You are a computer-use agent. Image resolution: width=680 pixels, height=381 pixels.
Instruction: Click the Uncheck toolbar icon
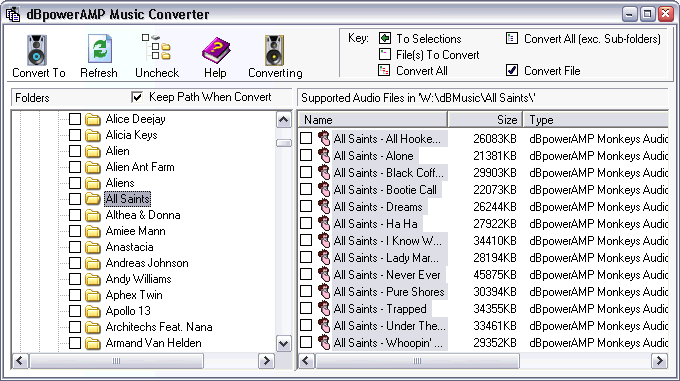click(x=157, y=47)
